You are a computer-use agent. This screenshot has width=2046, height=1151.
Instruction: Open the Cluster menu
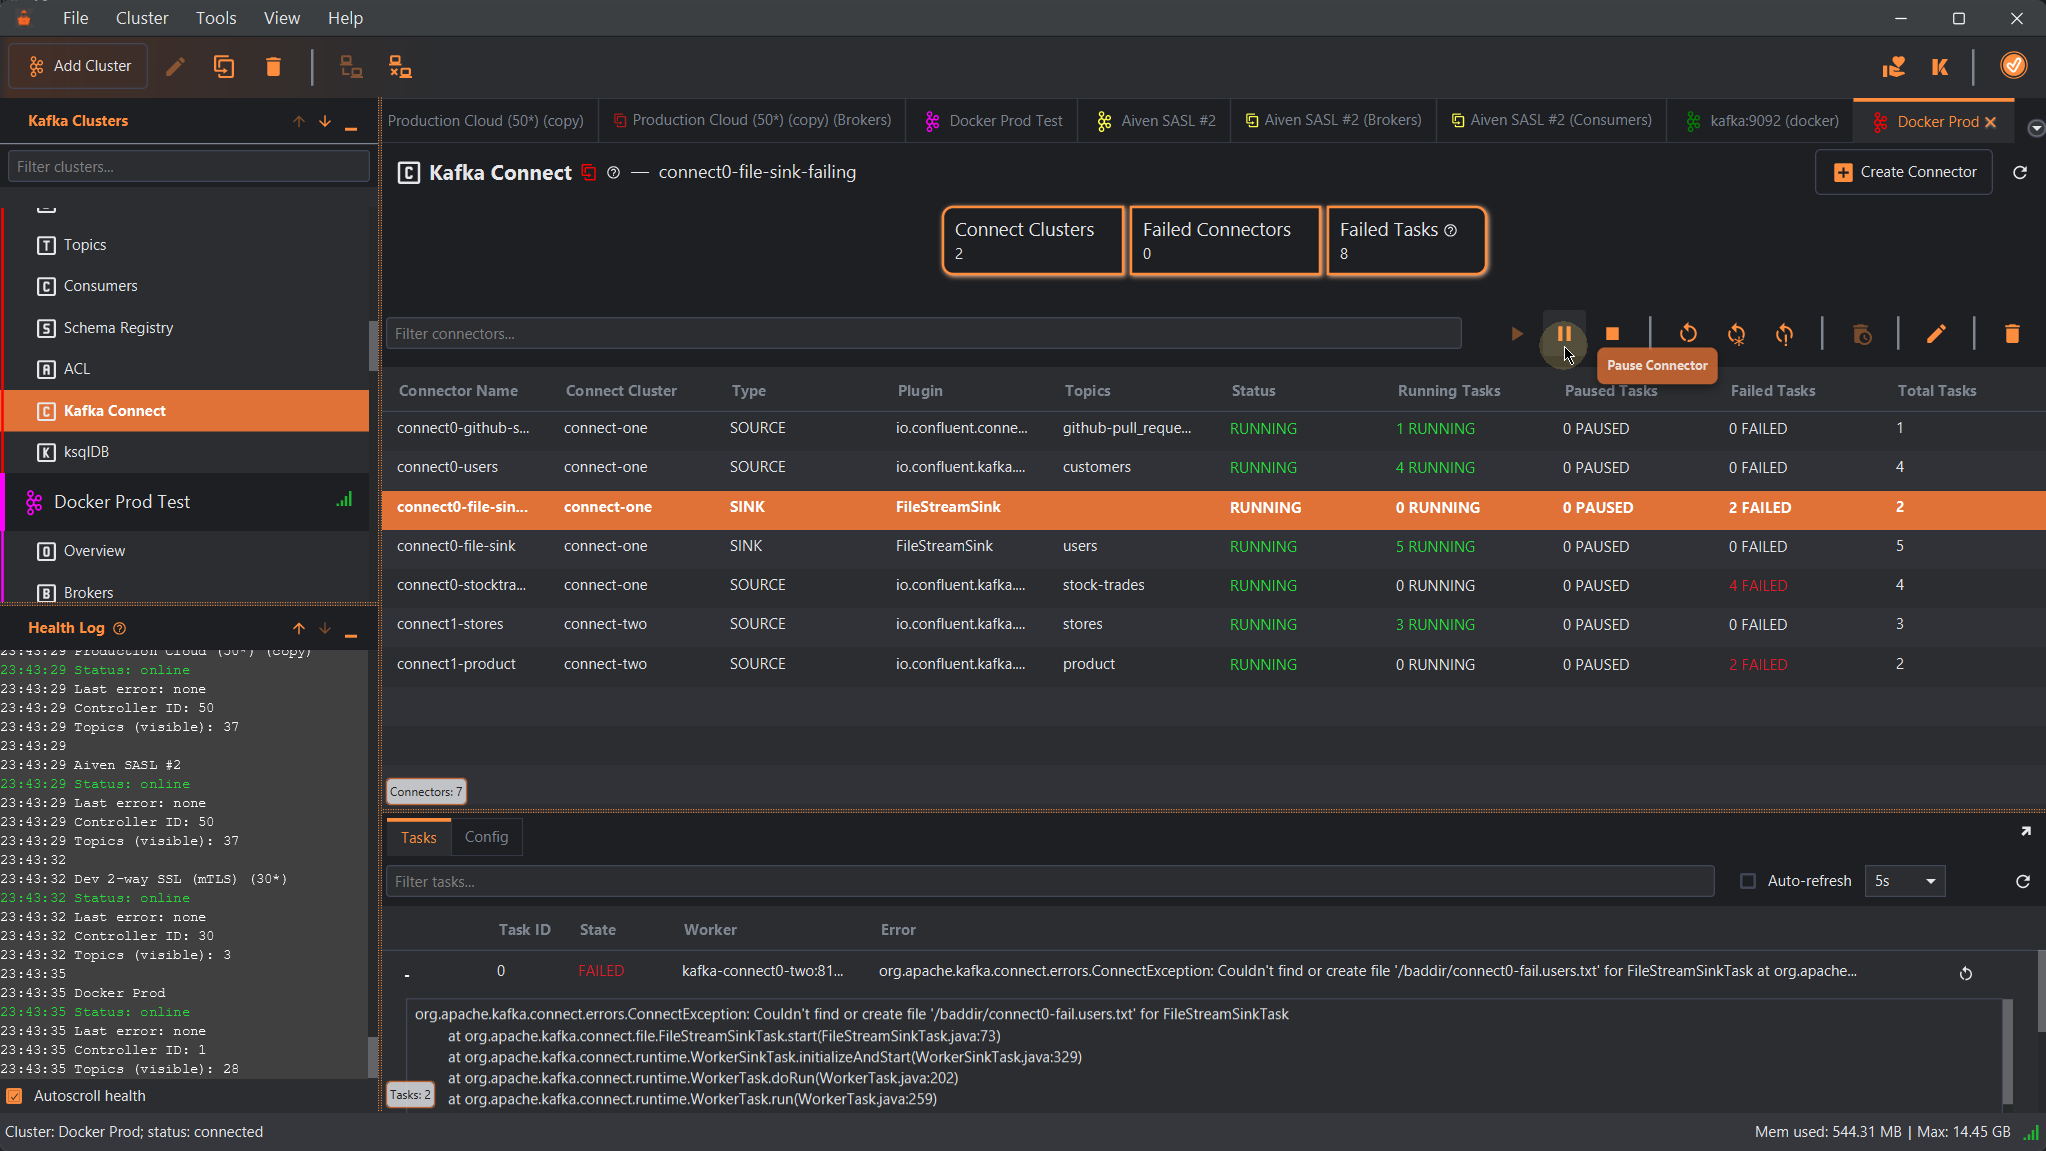tap(141, 18)
